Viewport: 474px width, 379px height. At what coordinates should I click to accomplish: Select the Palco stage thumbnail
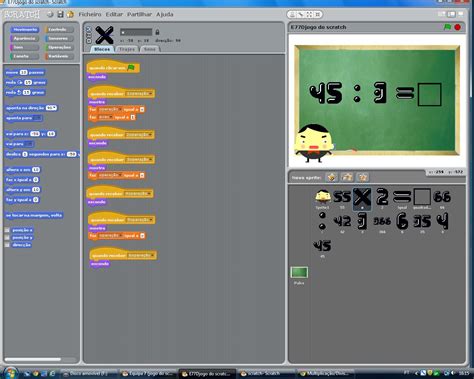[299, 275]
